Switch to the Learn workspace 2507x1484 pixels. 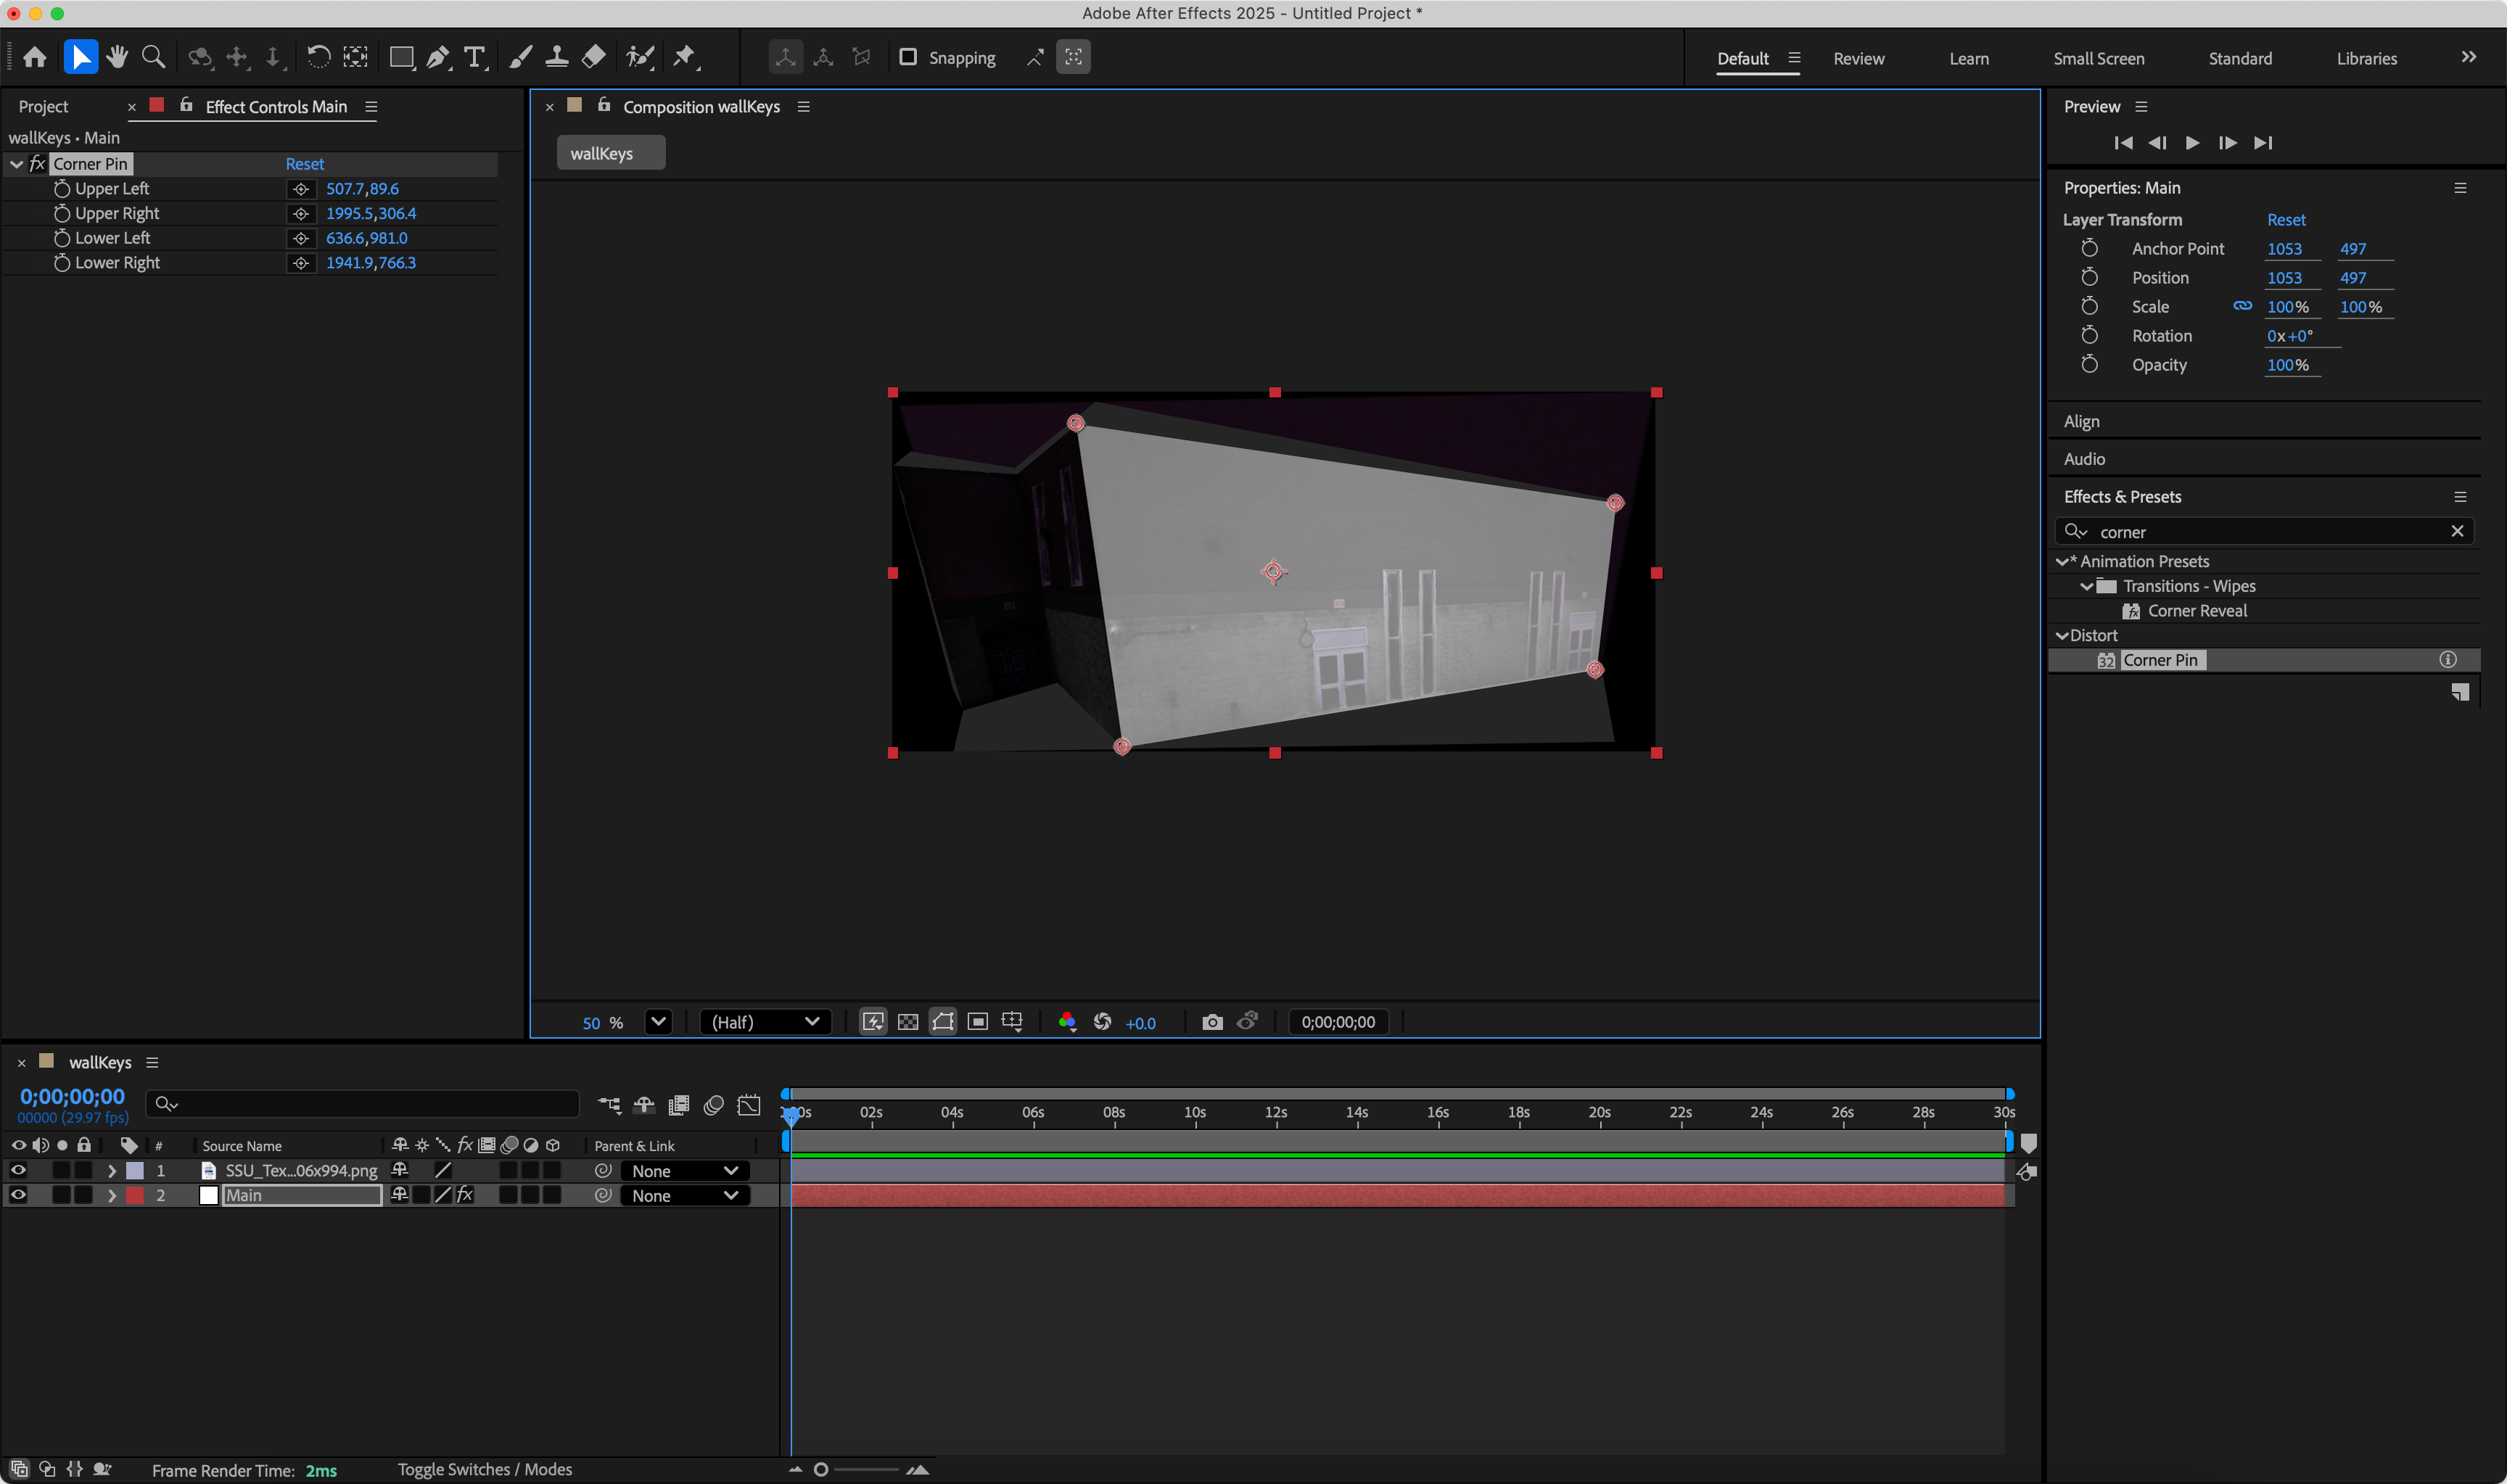coord(1968,58)
